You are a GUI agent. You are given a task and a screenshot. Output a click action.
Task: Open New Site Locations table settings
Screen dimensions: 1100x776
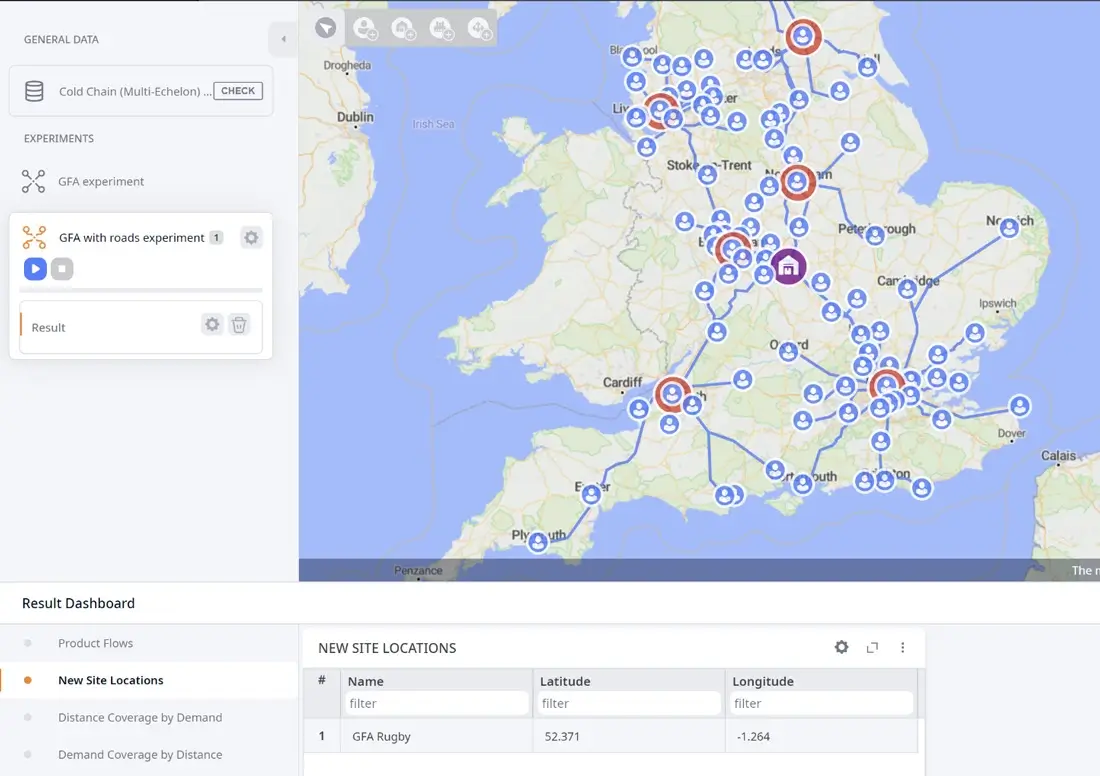pos(841,648)
